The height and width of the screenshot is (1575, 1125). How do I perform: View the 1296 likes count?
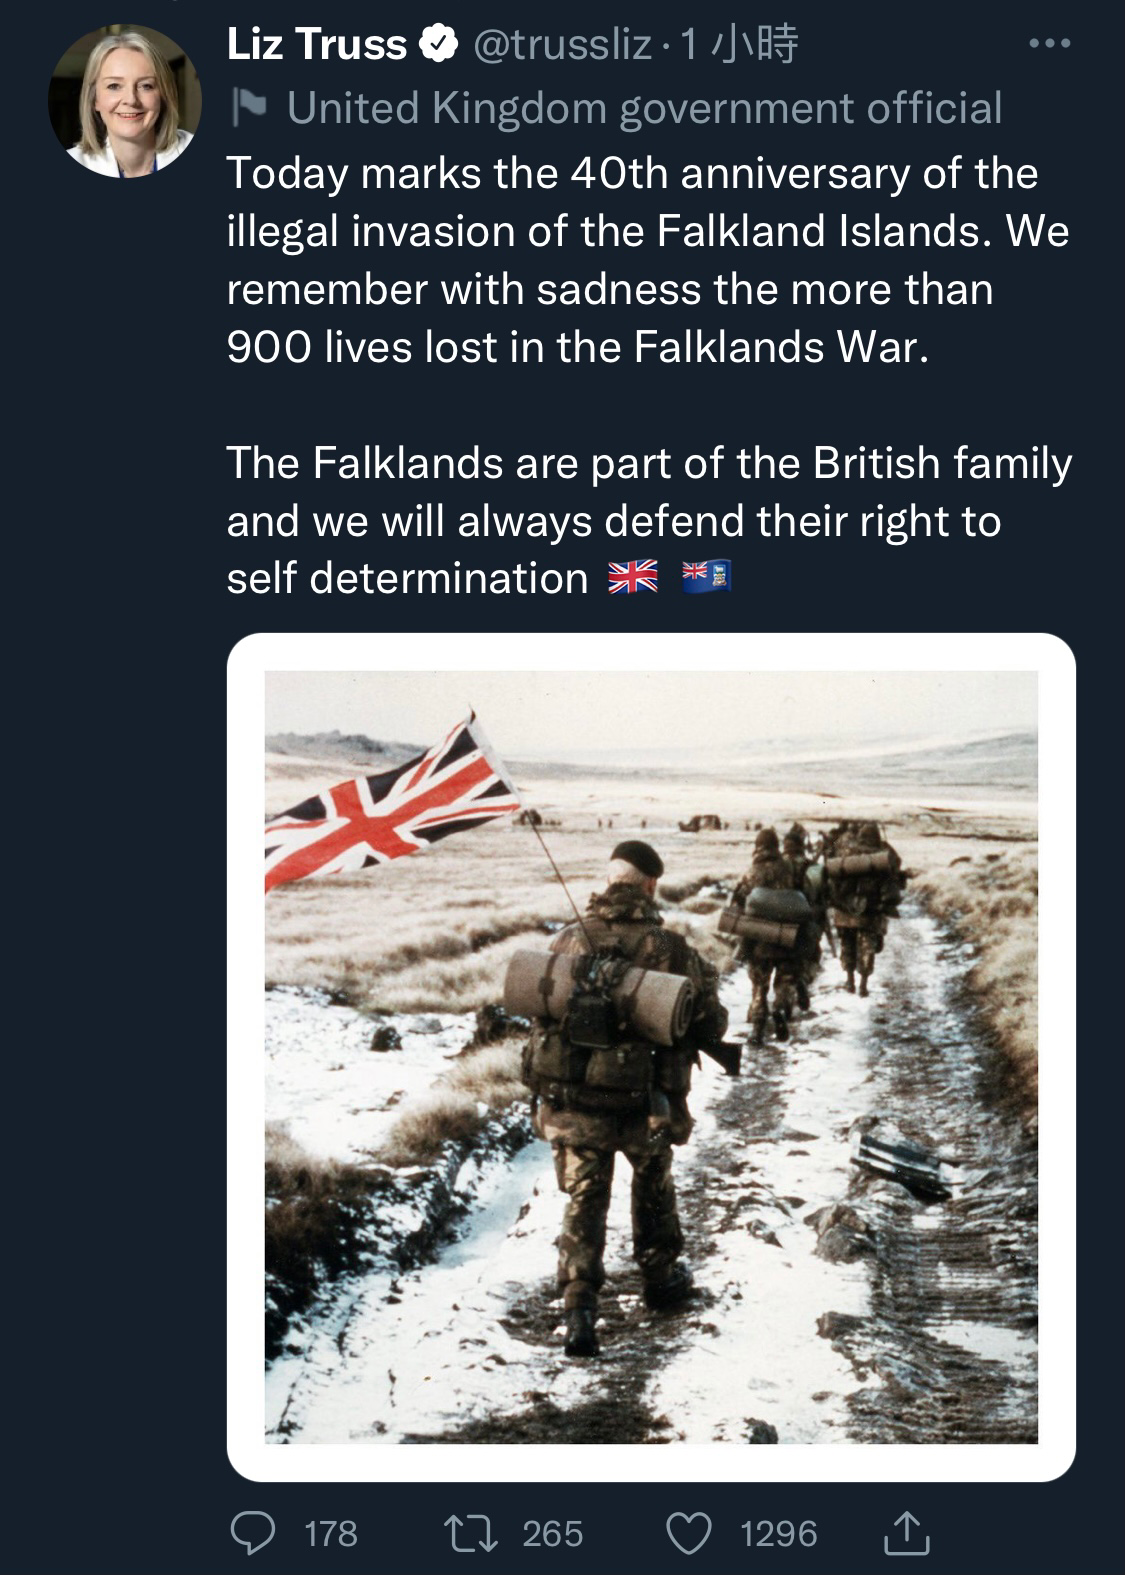778,1533
